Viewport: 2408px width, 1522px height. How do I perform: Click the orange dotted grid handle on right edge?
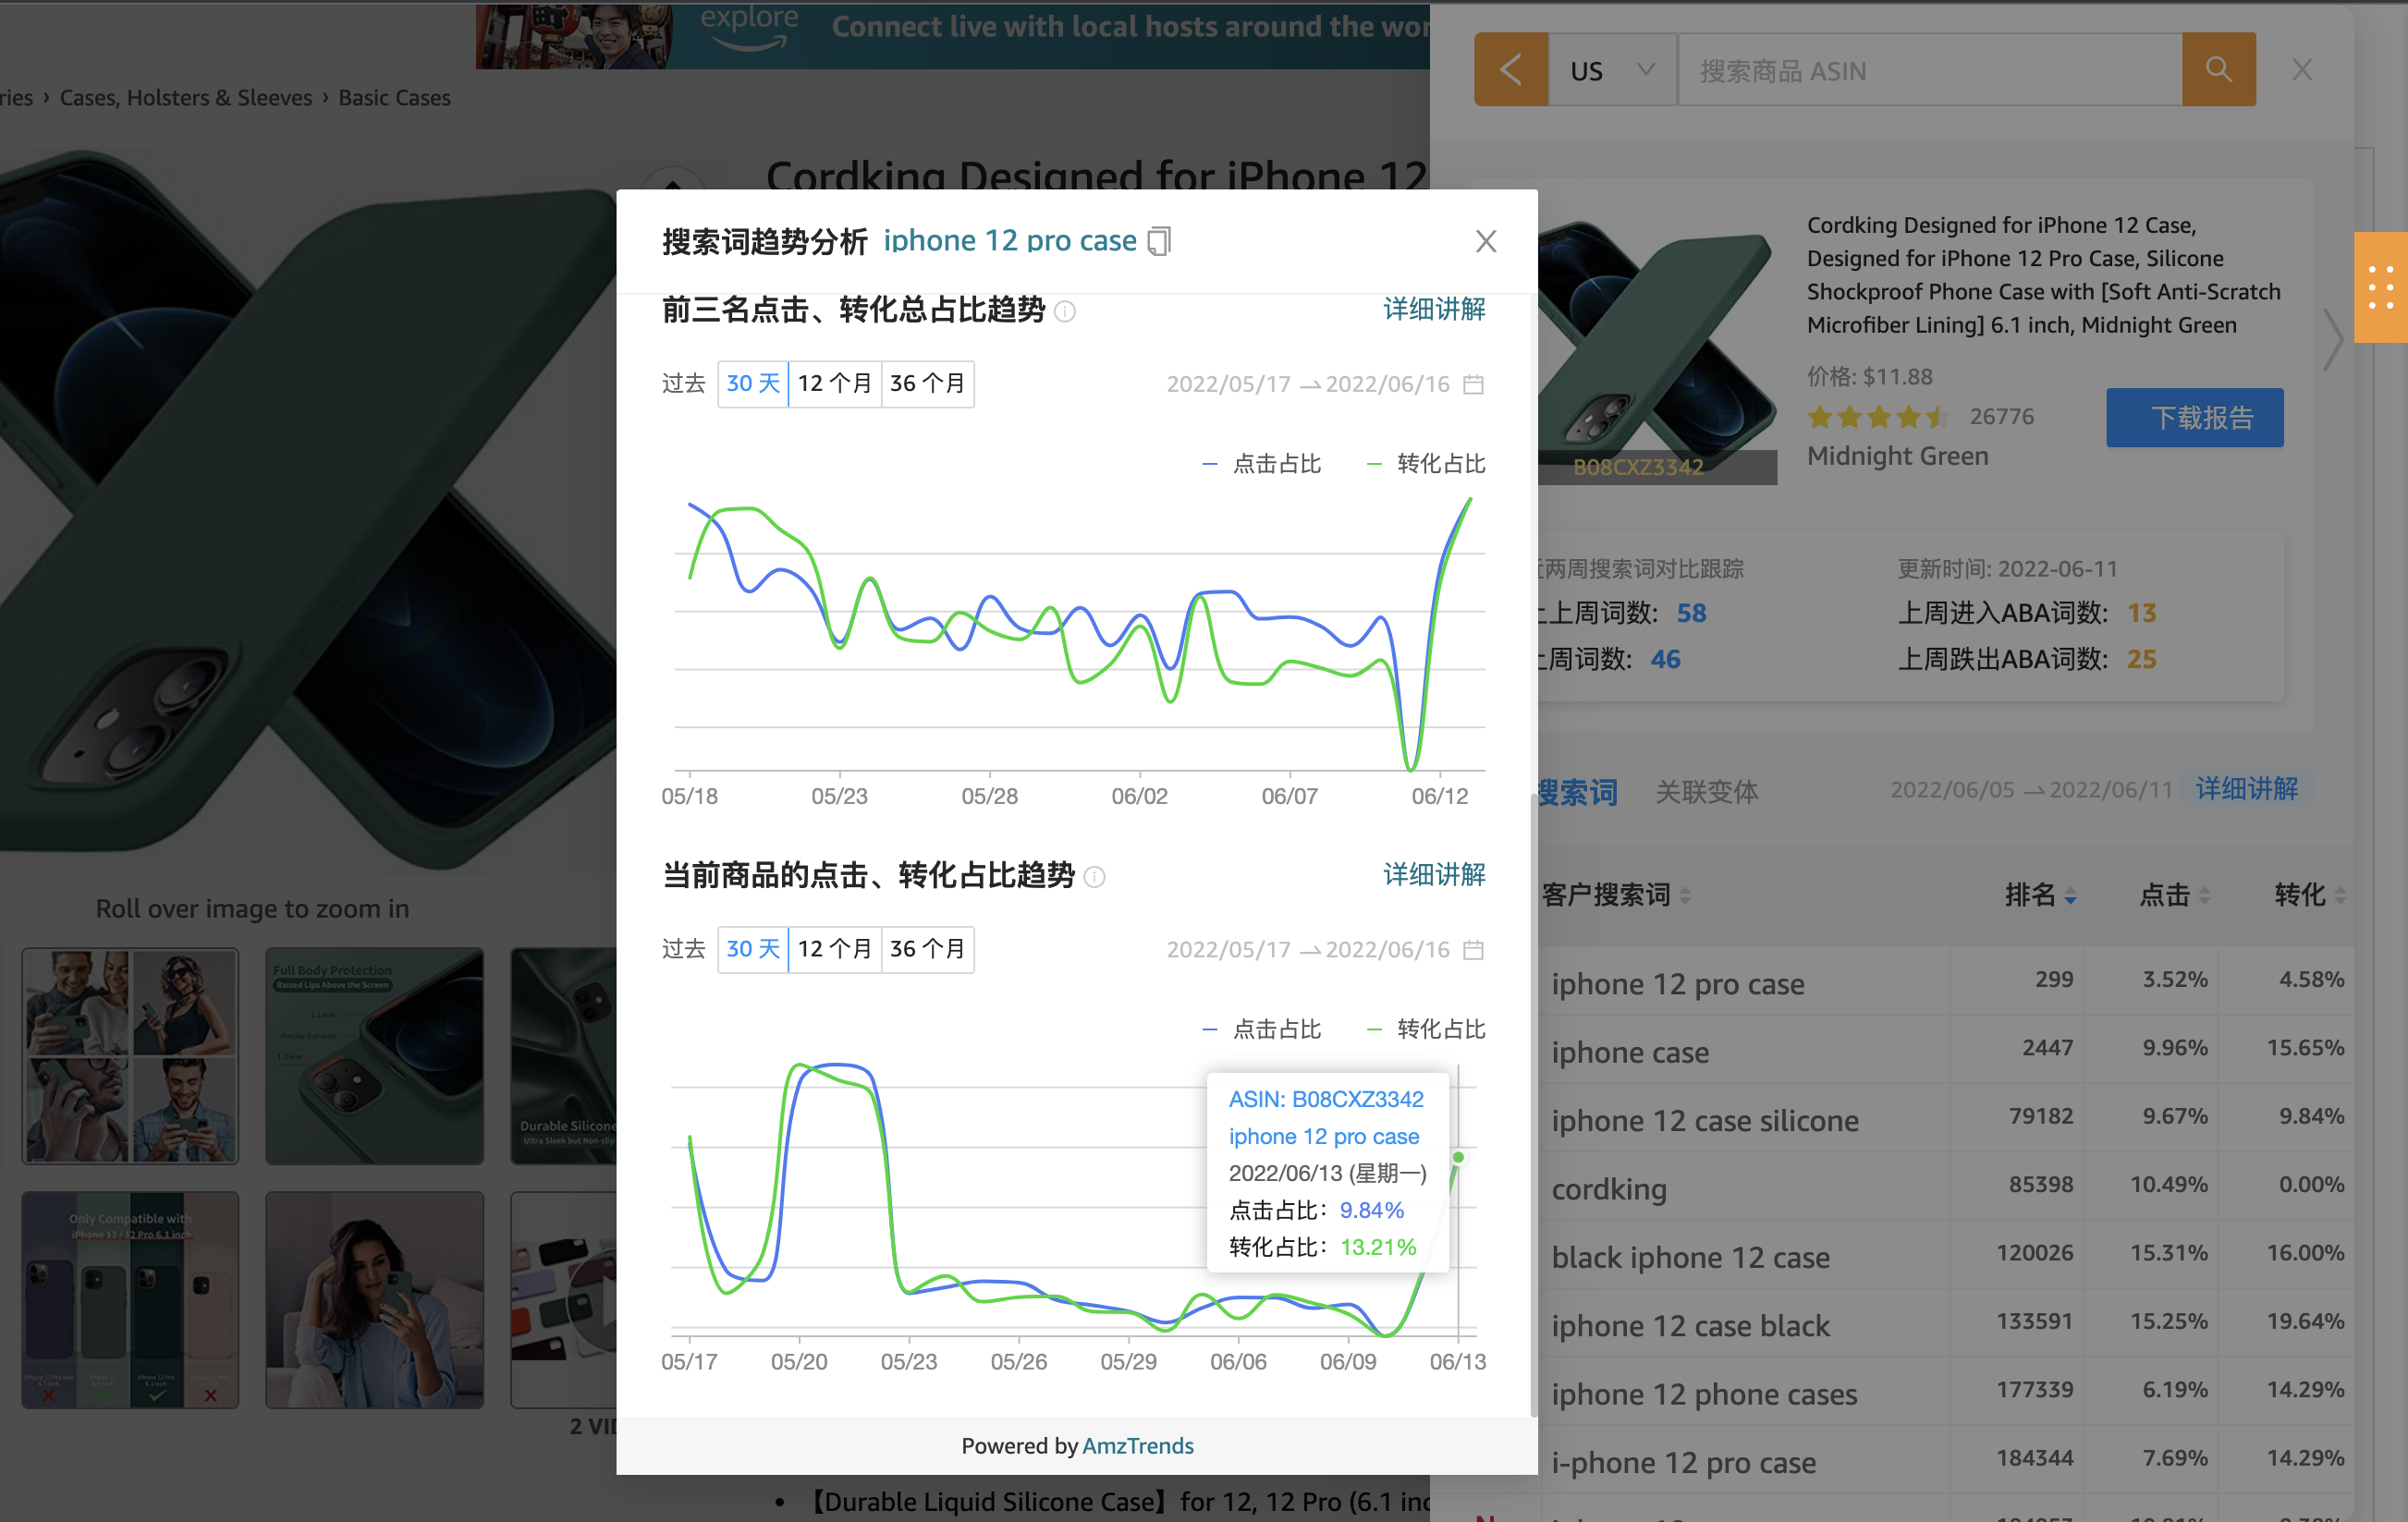click(2380, 287)
